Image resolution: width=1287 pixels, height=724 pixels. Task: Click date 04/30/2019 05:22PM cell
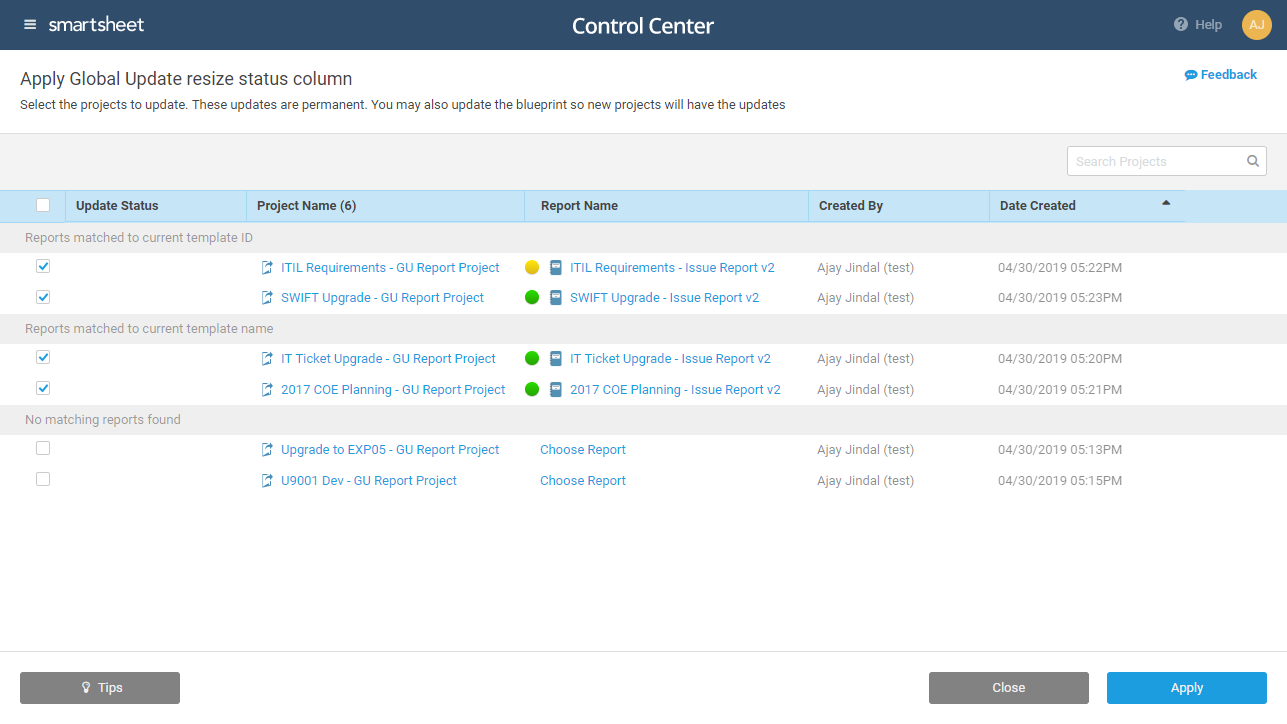pyautogui.click(x=1060, y=268)
